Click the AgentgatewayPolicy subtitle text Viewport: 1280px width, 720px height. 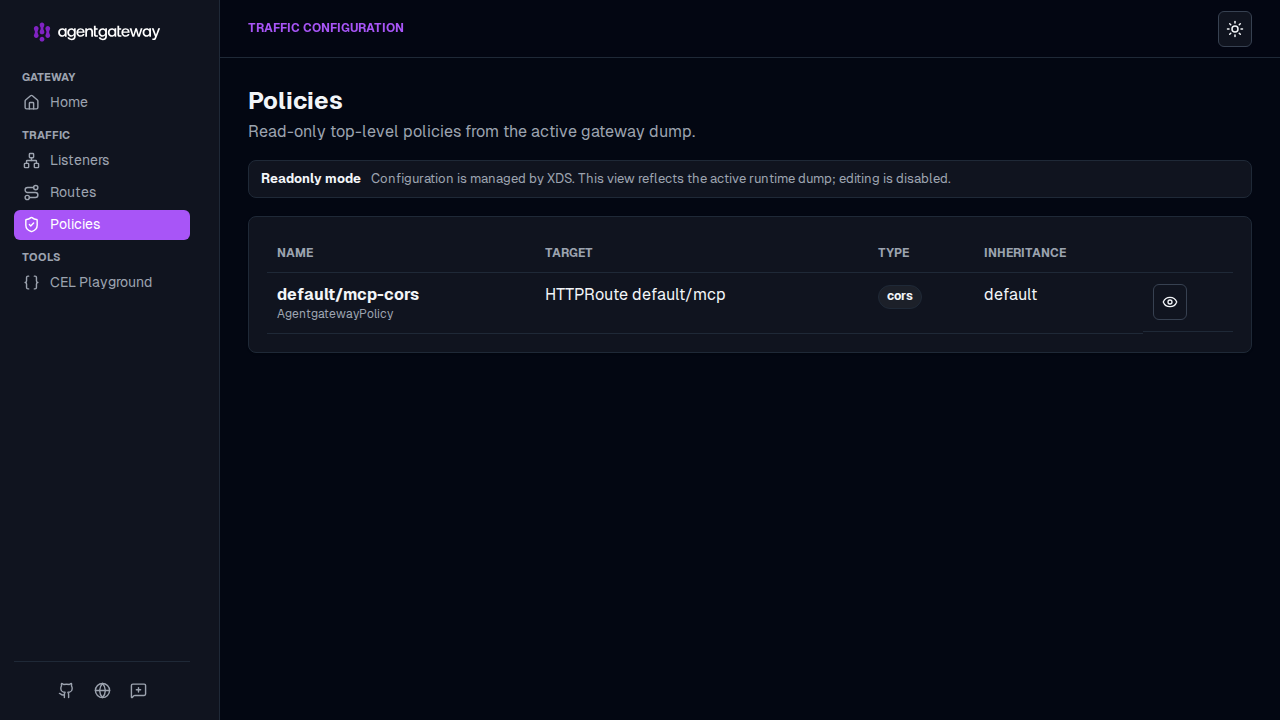[335, 314]
